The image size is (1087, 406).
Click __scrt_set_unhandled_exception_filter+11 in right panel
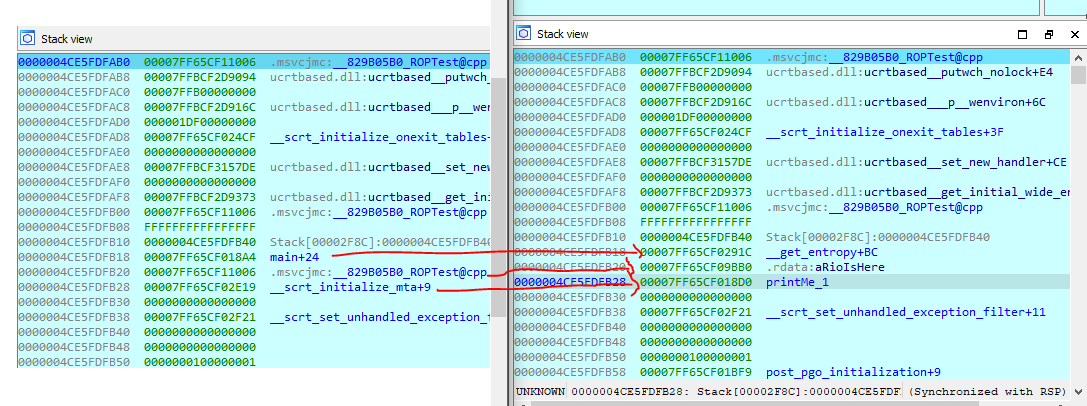click(x=905, y=312)
